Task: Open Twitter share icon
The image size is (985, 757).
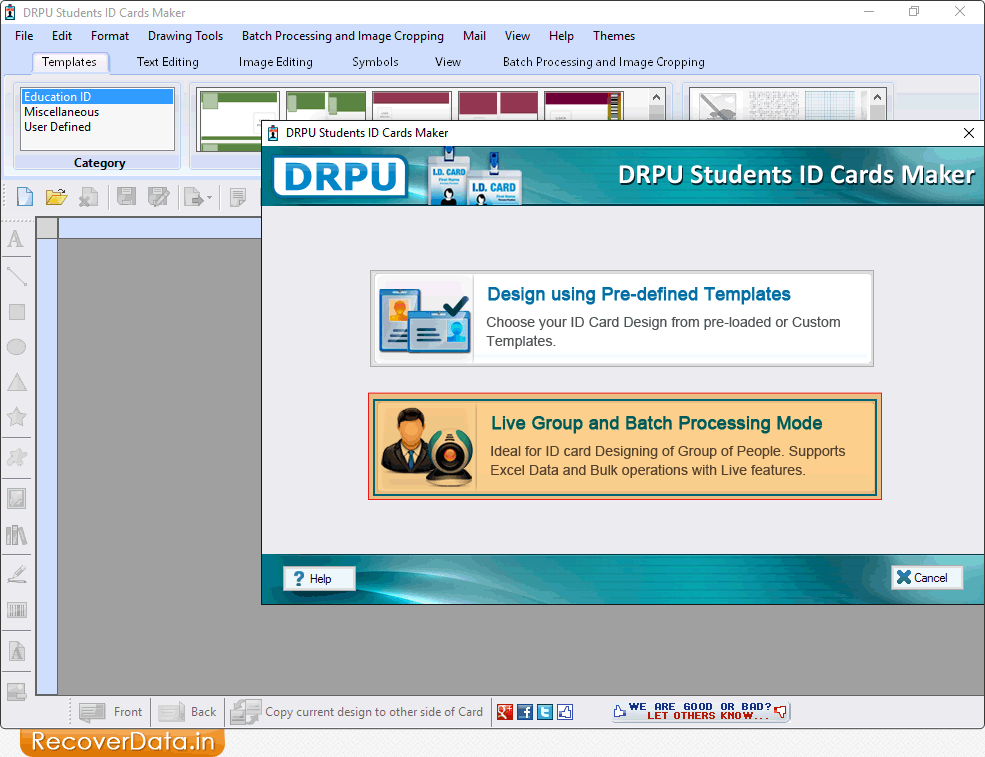Action: point(545,712)
